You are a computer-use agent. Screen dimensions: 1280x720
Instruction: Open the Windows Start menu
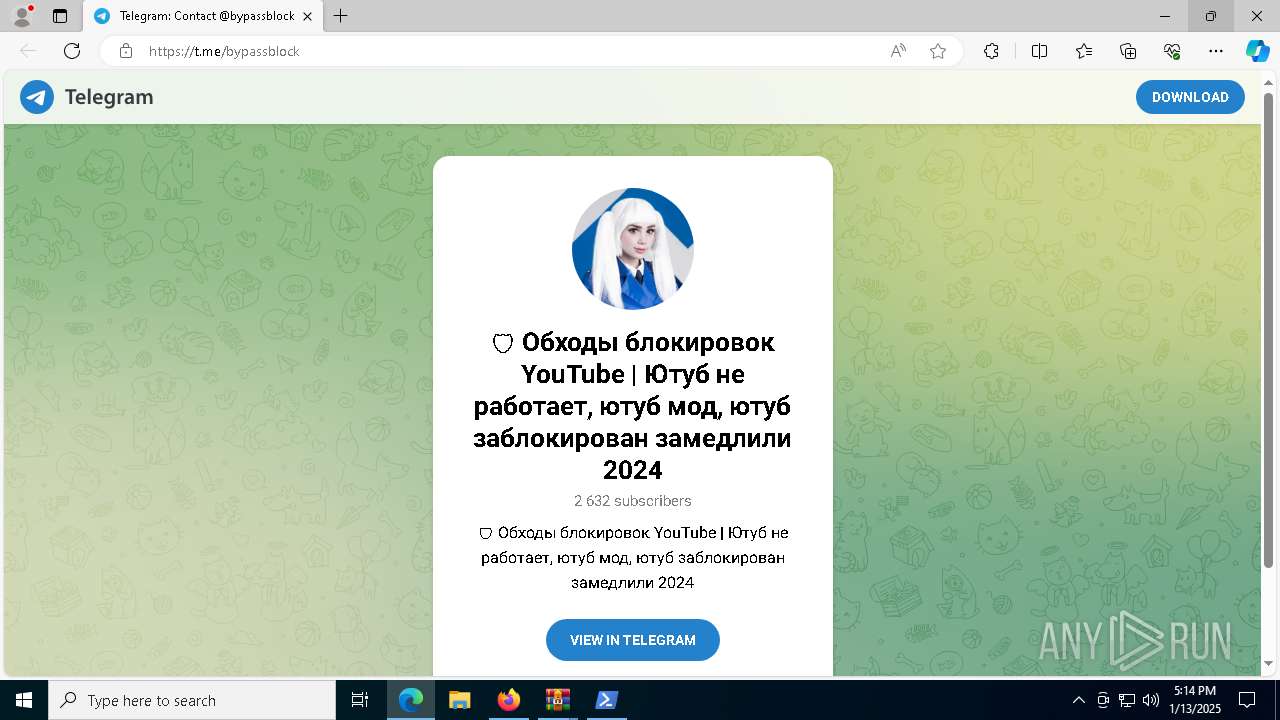point(24,700)
